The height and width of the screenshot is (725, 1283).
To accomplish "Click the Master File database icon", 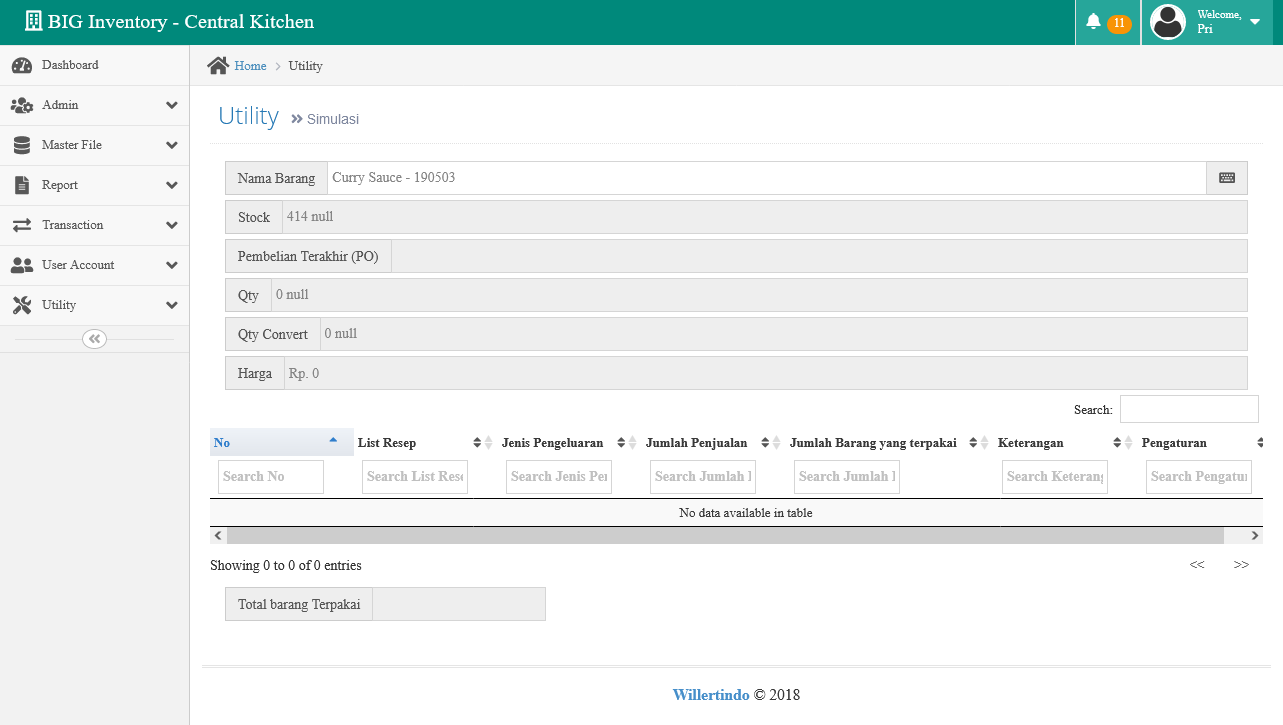I will tap(22, 146).
